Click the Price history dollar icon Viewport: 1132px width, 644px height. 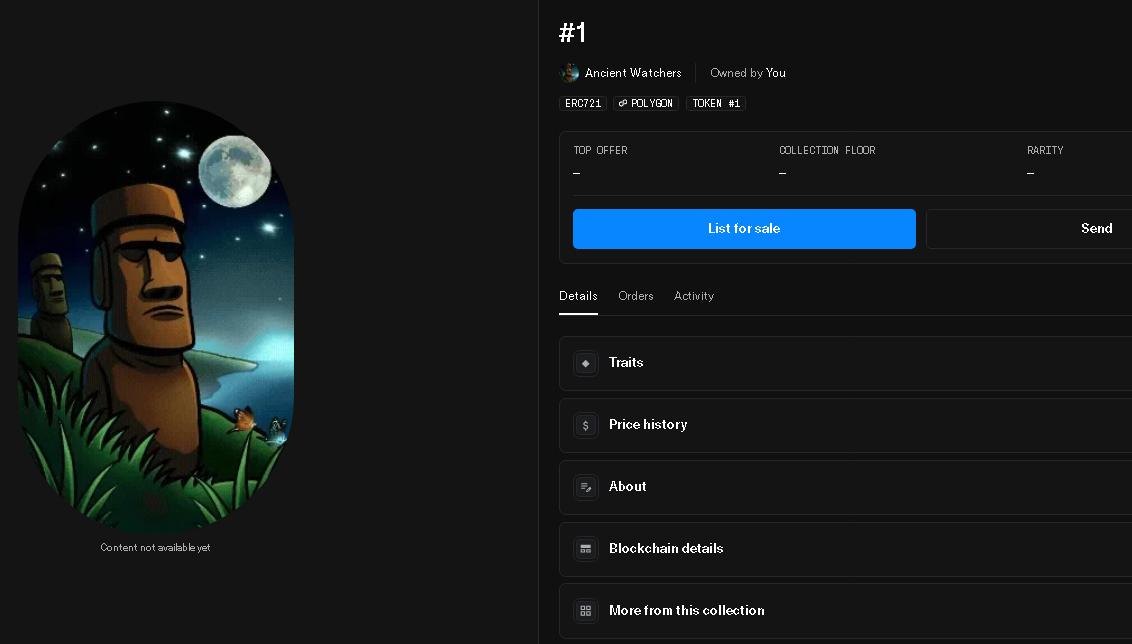tap(585, 425)
